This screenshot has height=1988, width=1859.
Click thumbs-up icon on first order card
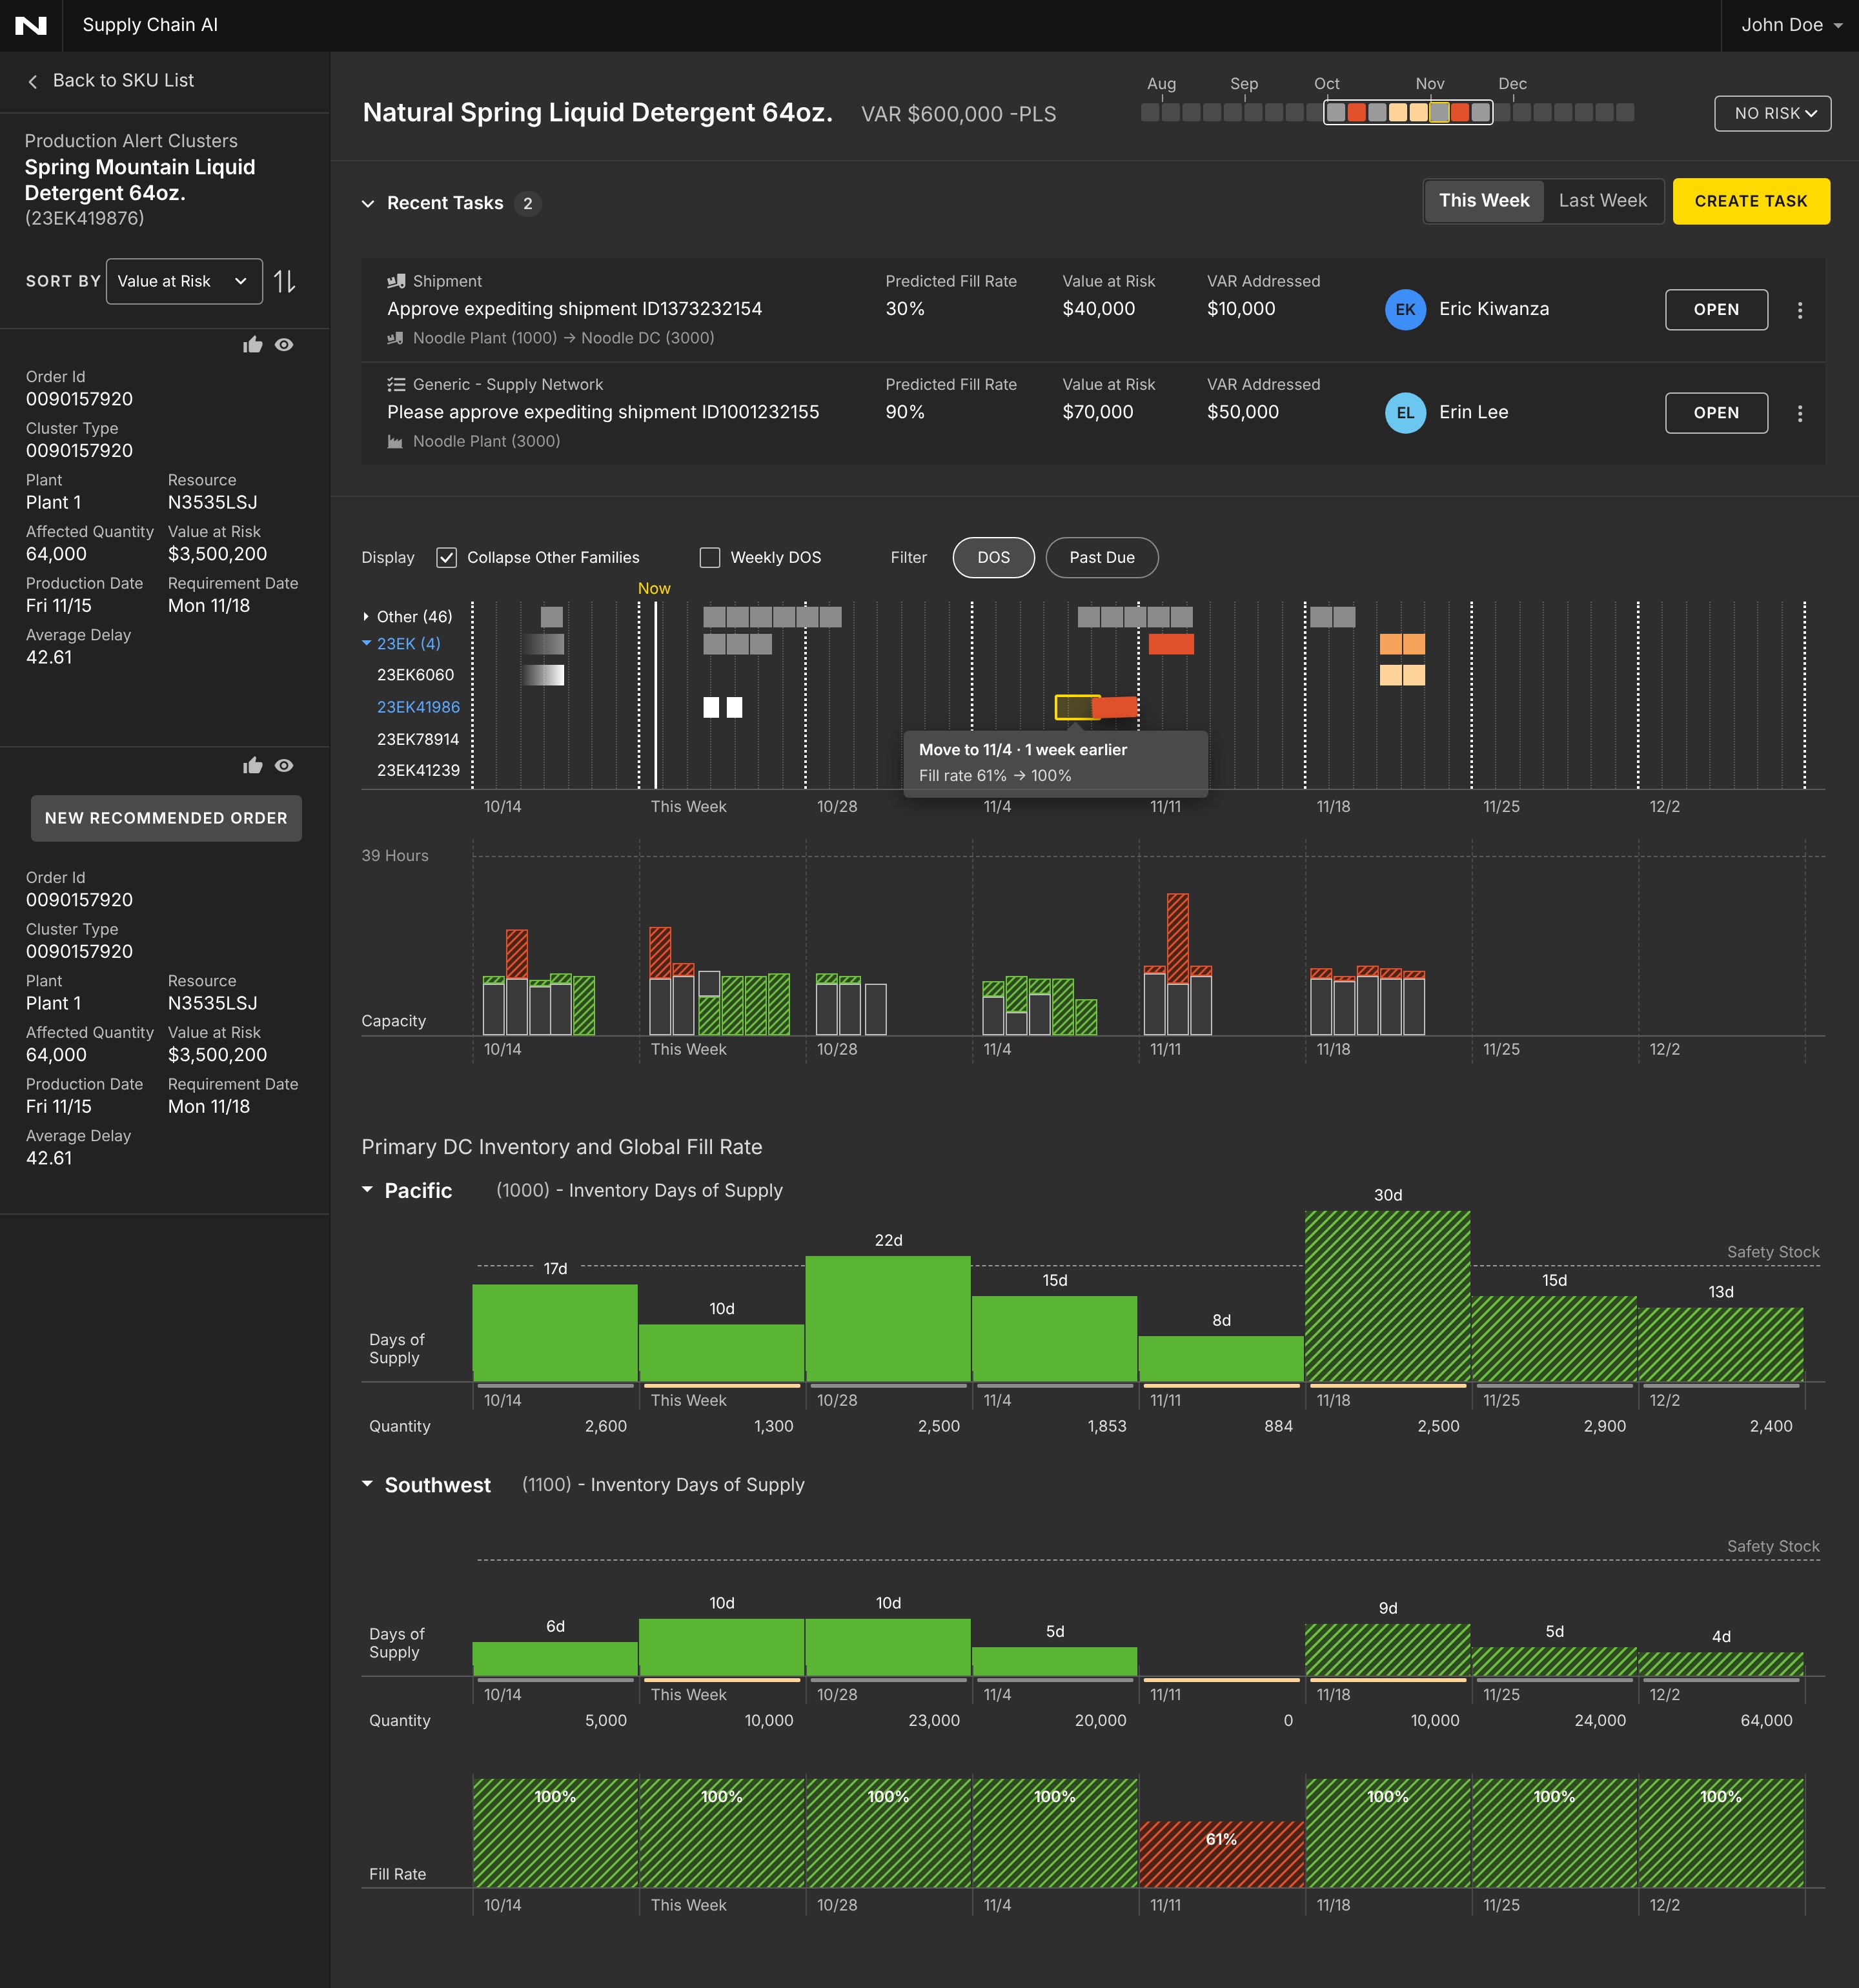[253, 345]
